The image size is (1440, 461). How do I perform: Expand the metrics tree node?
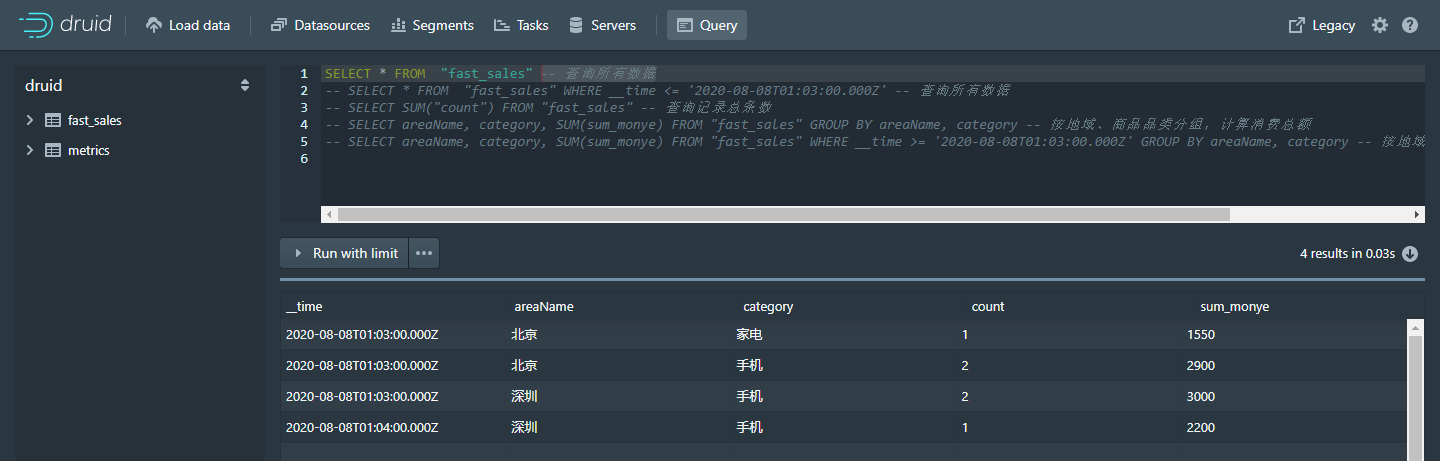point(29,151)
